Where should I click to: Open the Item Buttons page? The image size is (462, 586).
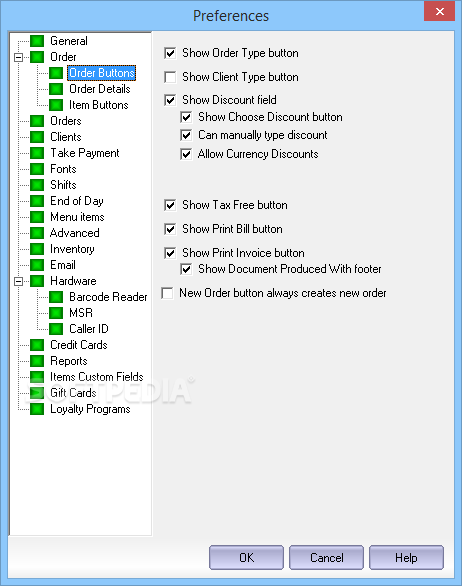point(99,105)
